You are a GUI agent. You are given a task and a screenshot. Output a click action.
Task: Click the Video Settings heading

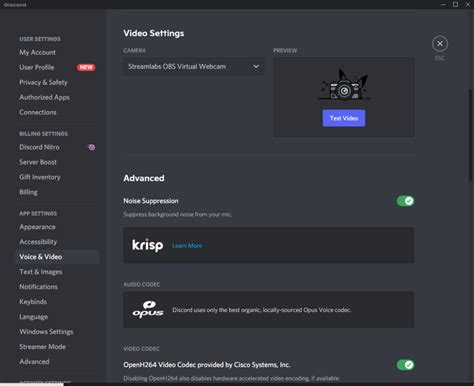pyautogui.click(x=154, y=33)
